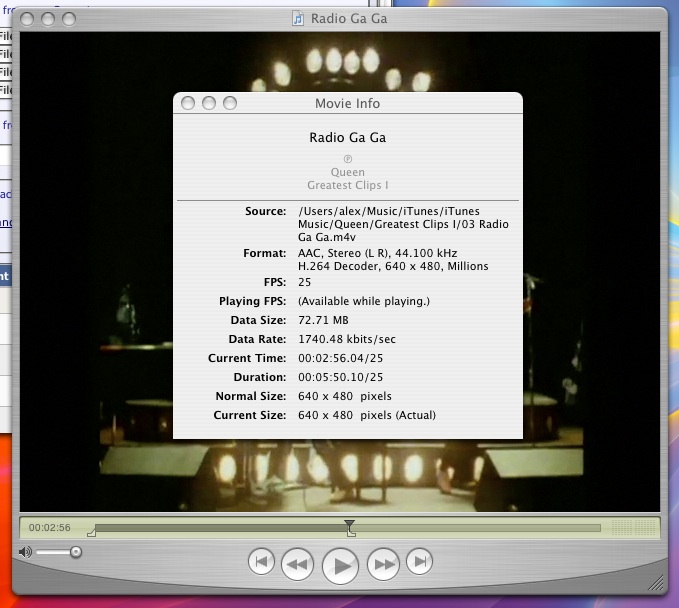Click the H.264 Decoder format line
The image size is (679, 608).
tap(393, 266)
